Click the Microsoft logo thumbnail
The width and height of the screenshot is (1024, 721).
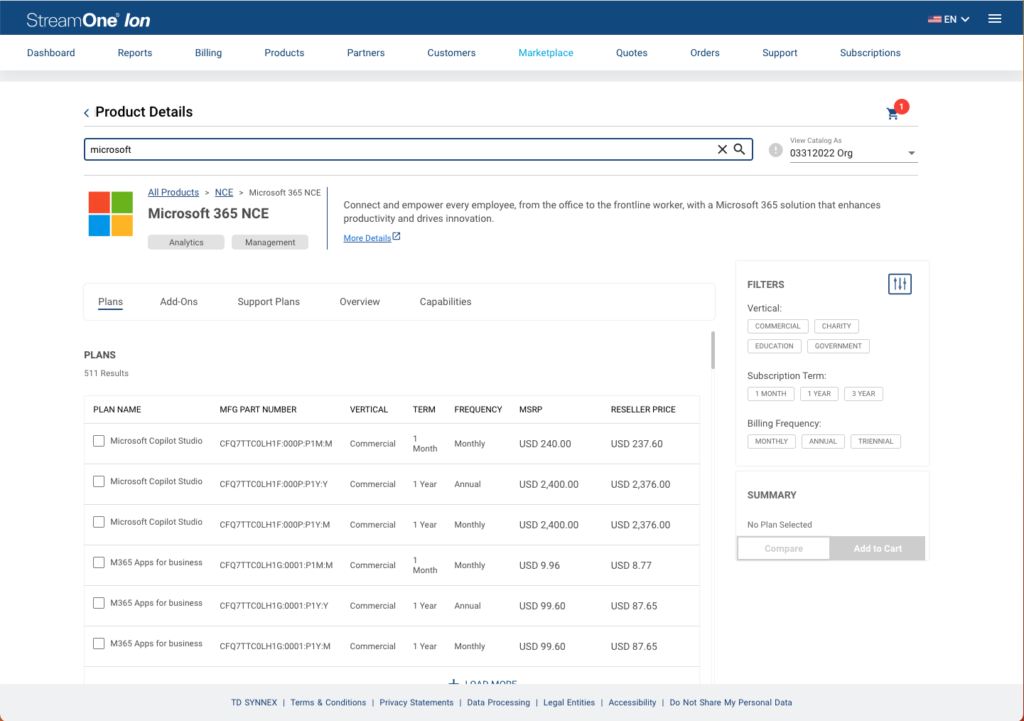(x=111, y=214)
